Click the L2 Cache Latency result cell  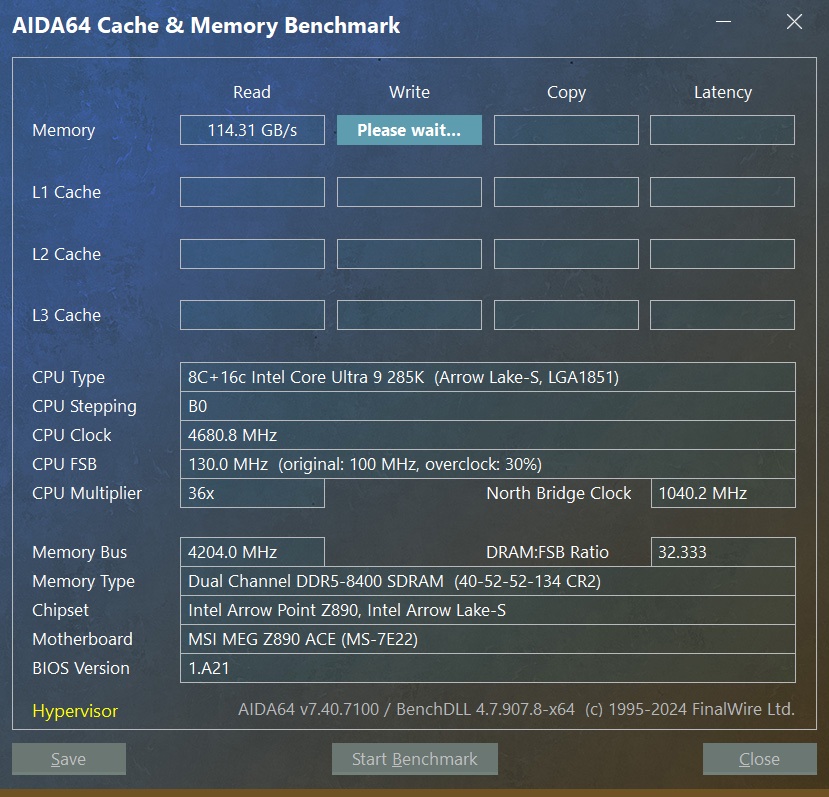tap(722, 254)
